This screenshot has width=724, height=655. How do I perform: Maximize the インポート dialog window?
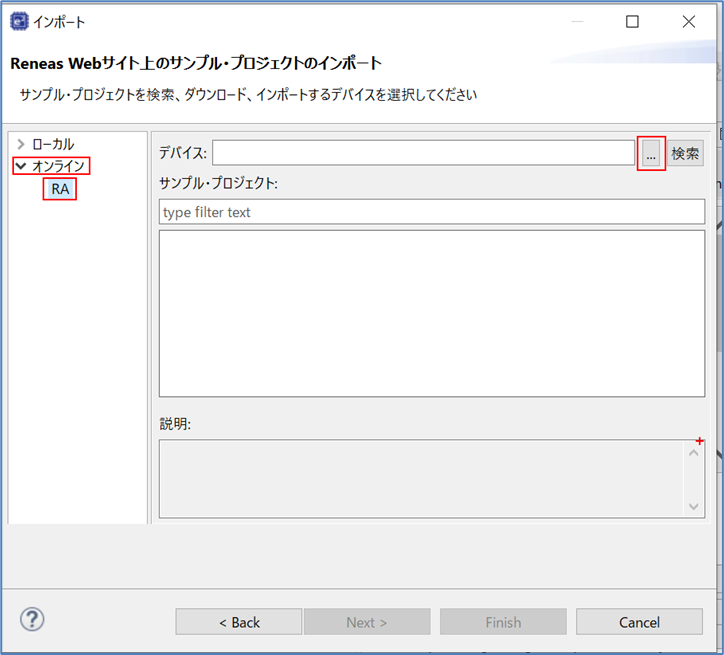click(632, 22)
